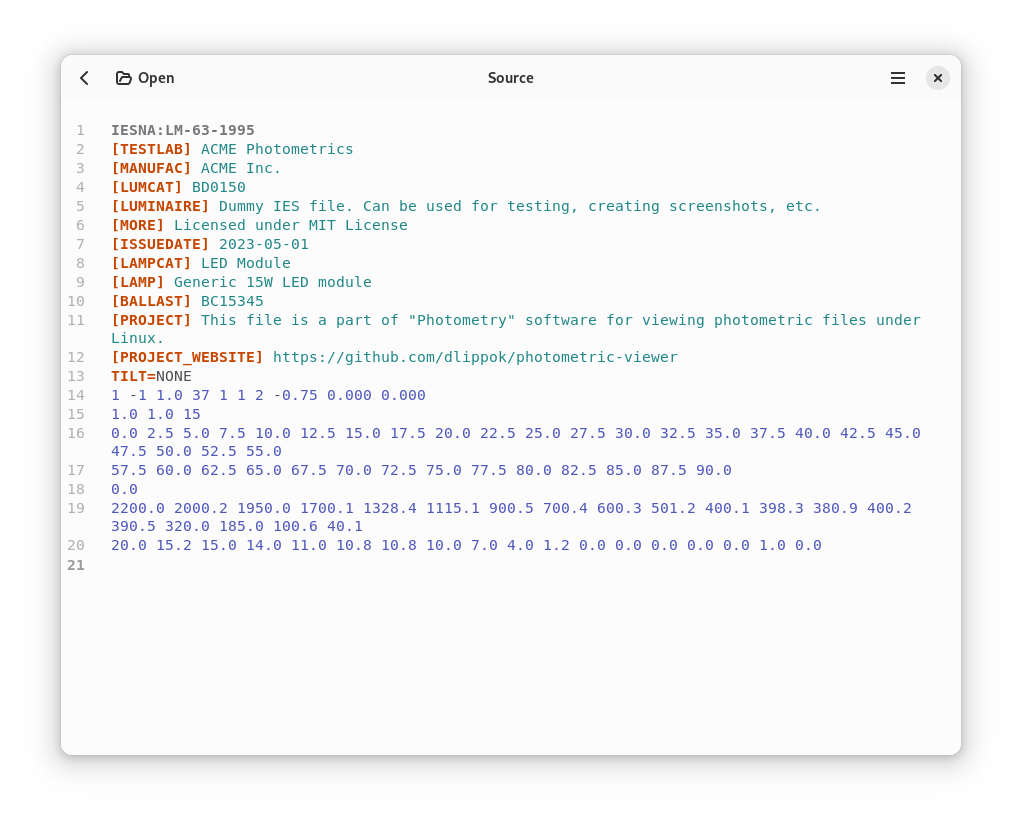The width and height of the screenshot is (1022, 822).
Task: Click the IESNA:LM-63-1995 header text
Action: (x=183, y=130)
